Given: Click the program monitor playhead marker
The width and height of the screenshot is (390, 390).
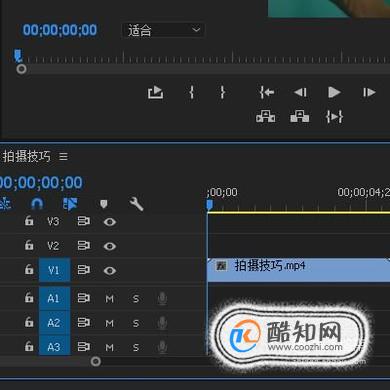Looking at the screenshot, I should point(18,56).
